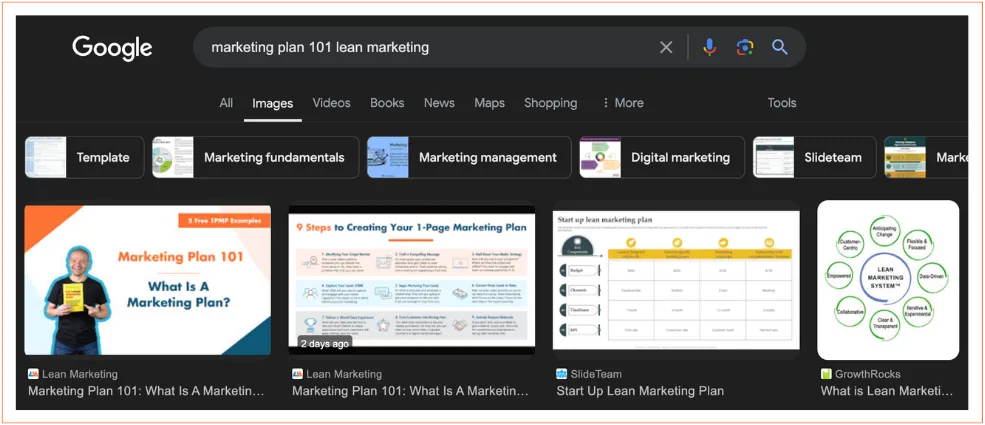Click SlideTeam favicon under third result
This screenshot has height=425, width=985.
(x=562, y=374)
